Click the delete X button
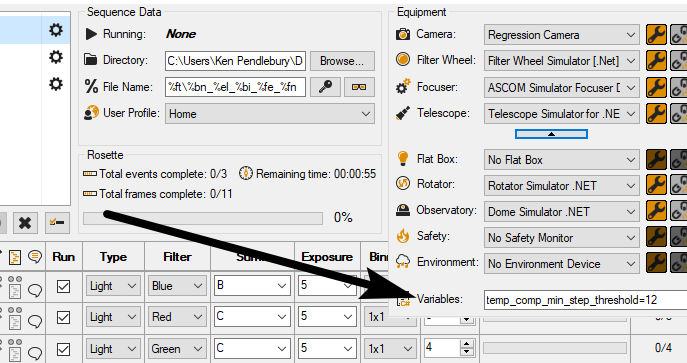The width and height of the screenshot is (687, 363). (x=25, y=223)
